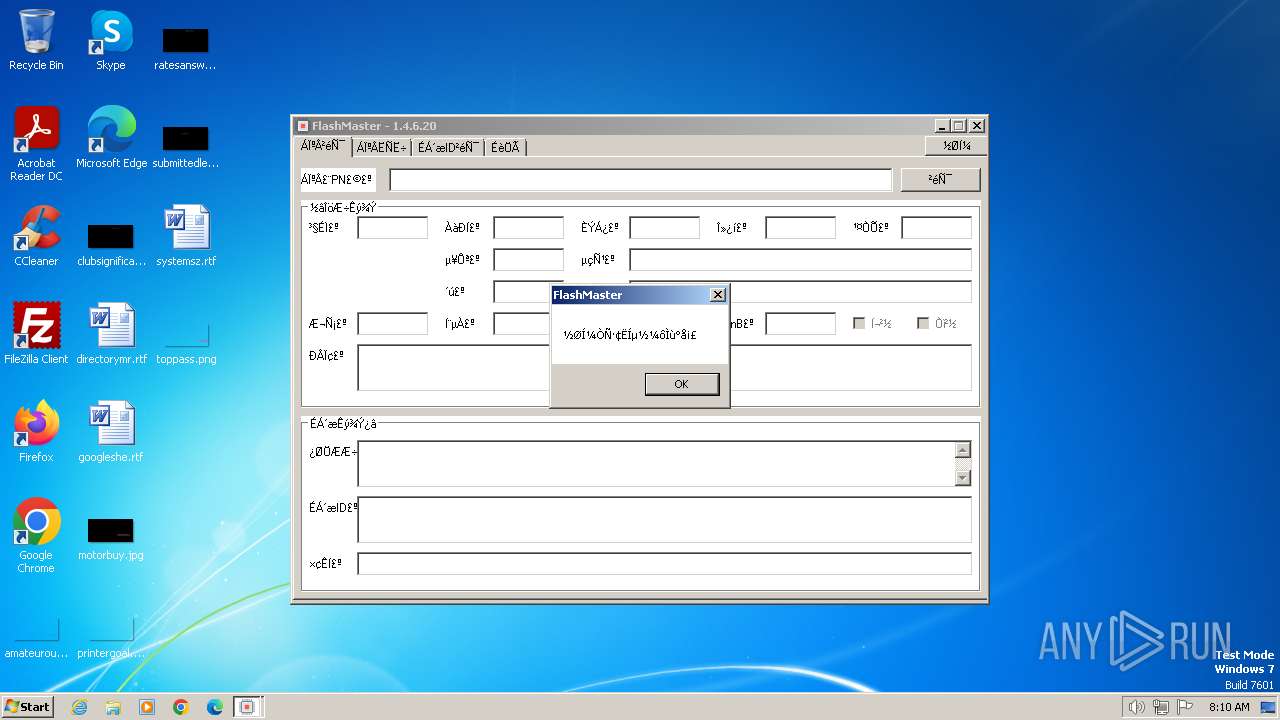This screenshot has height=720, width=1280.
Task: Focus the bottom single-line field in lower group
Action: click(x=664, y=563)
